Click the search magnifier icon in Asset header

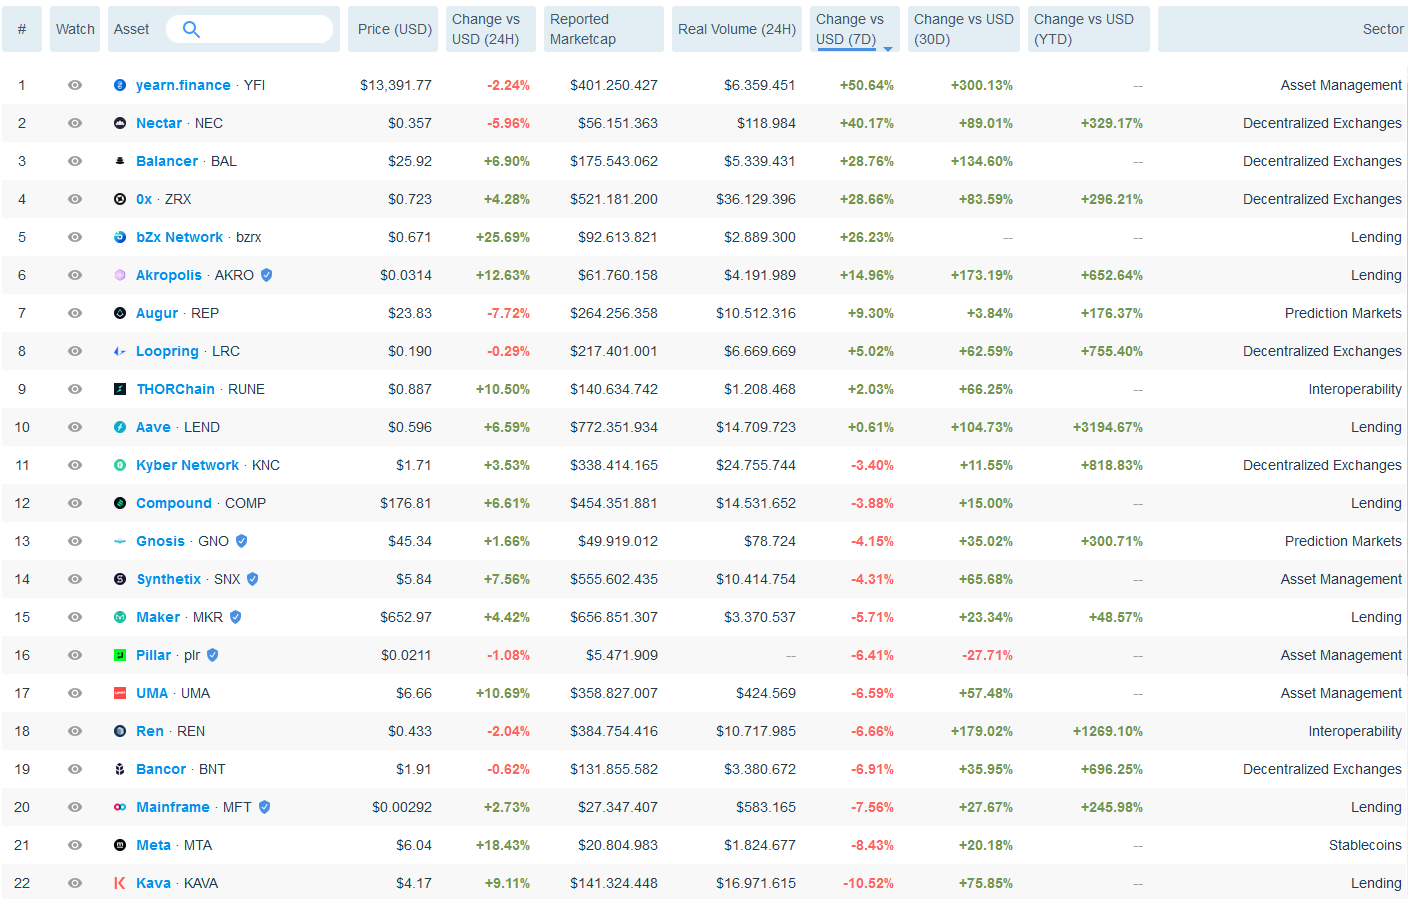click(x=191, y=30)
